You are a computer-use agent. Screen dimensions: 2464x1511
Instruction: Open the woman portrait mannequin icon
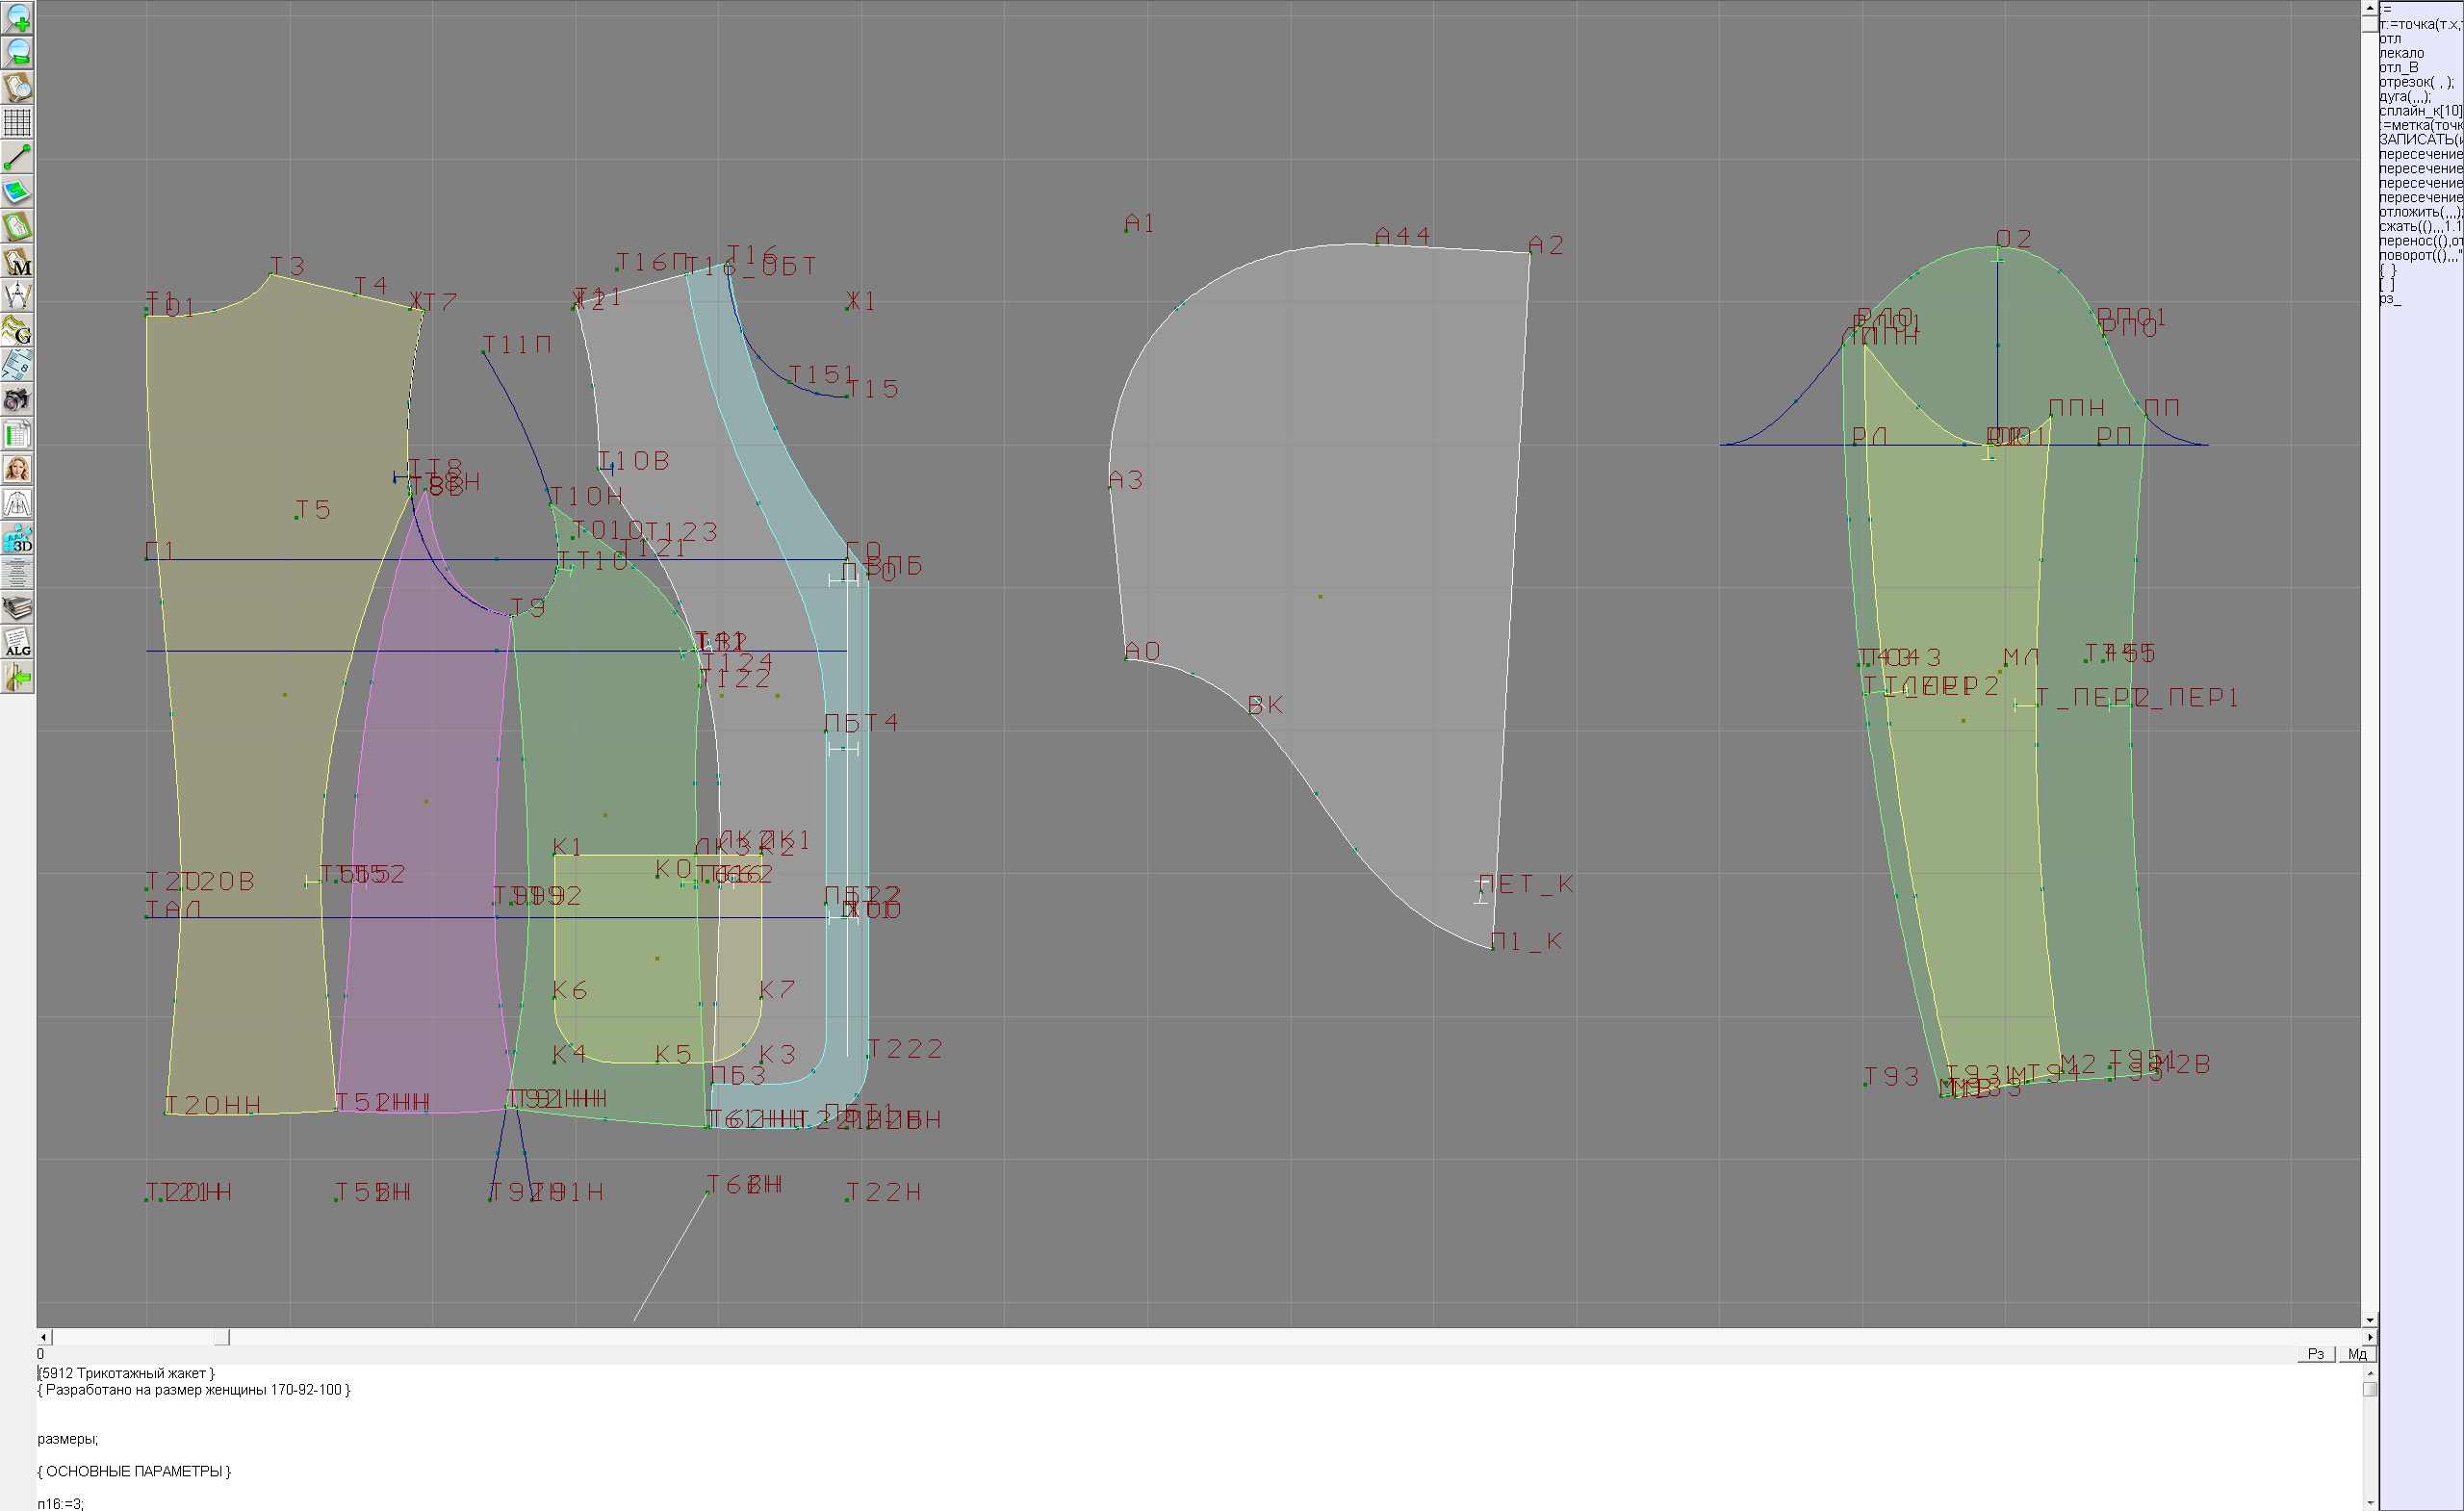pos(17,469)
